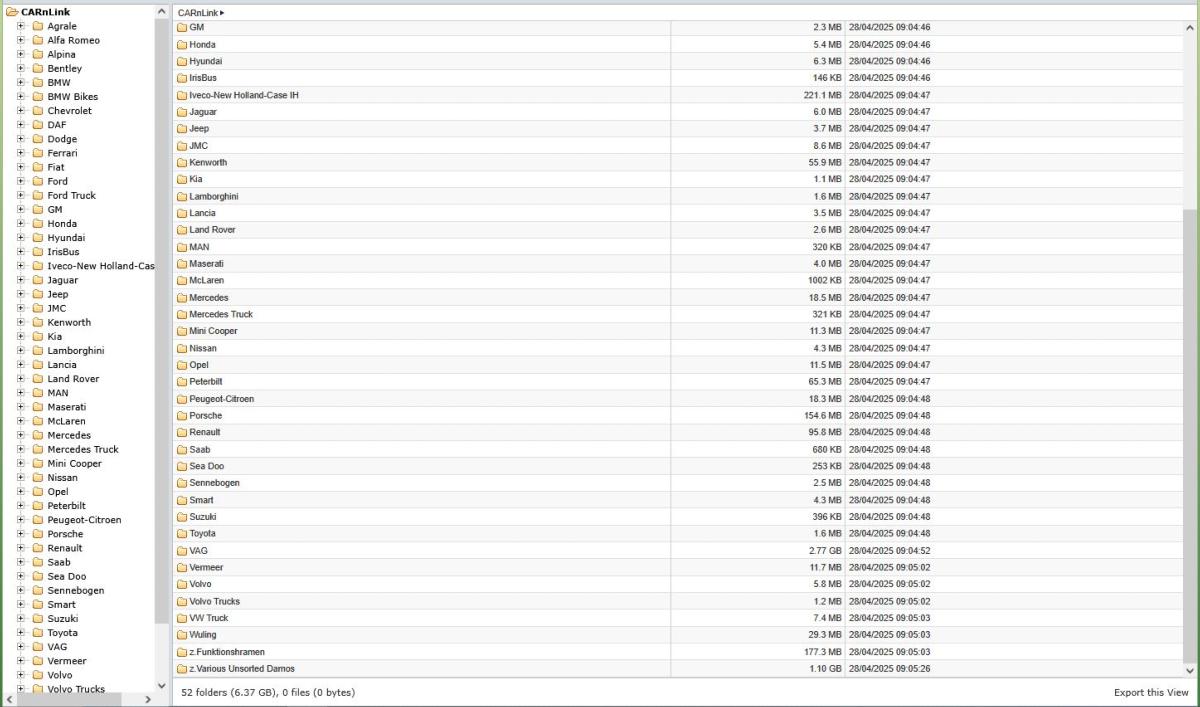The image size is (1200, 707).
Task: Click the Lamborghini folder icon in list
Action: point(182,196)
